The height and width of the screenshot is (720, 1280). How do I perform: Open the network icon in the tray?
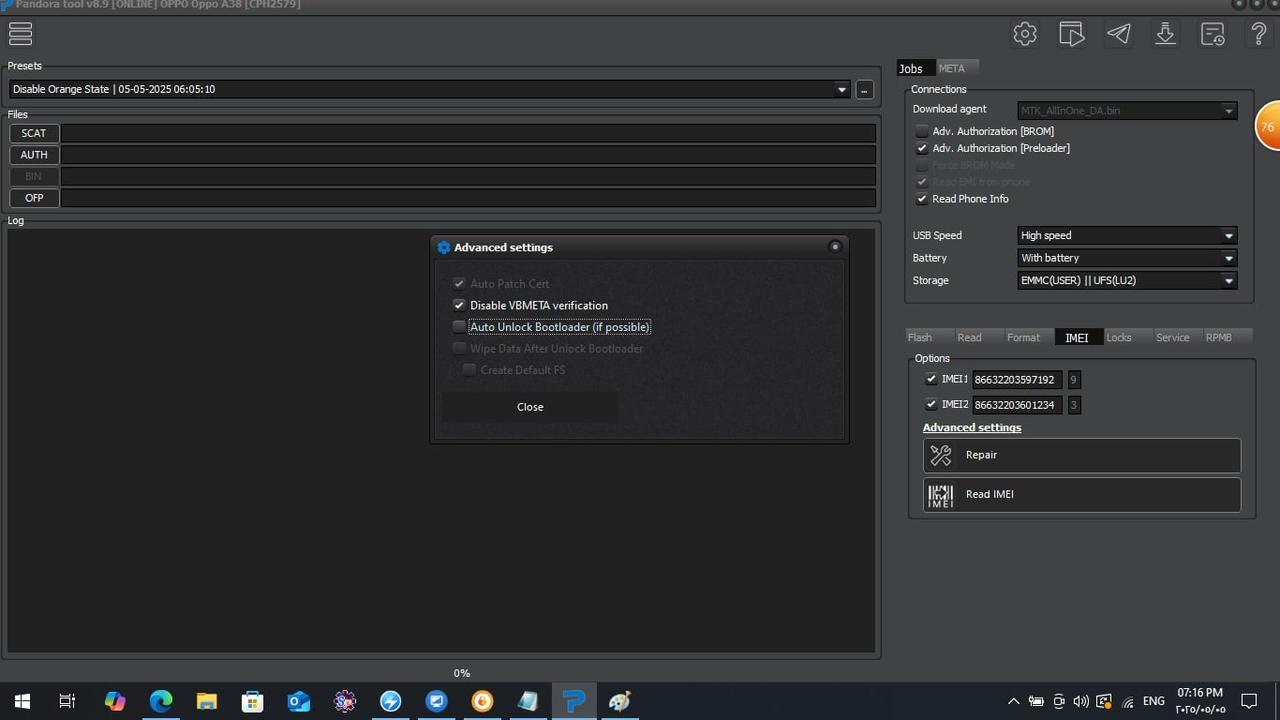click(x=1127, y=701)
